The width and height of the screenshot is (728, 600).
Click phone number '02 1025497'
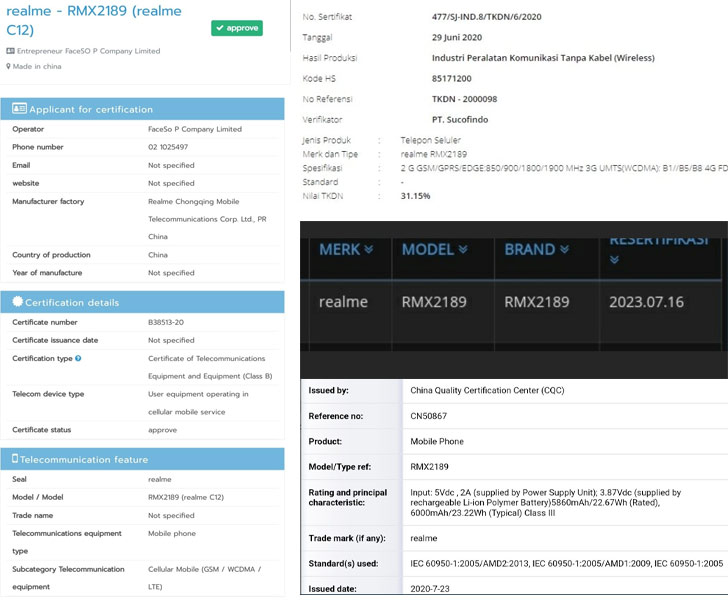(x=168, y=147)
